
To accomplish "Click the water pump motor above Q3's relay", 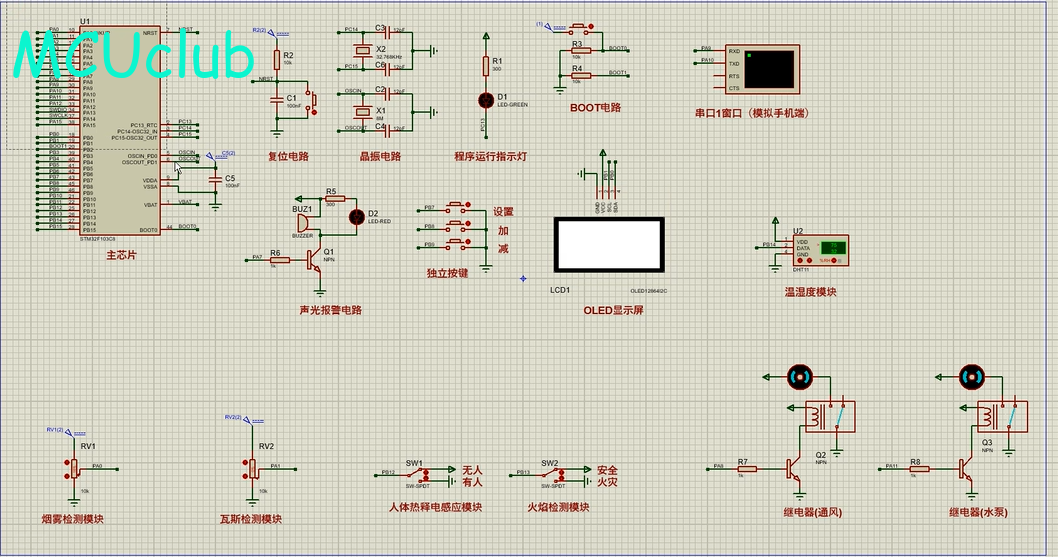I will coord(972,377).
